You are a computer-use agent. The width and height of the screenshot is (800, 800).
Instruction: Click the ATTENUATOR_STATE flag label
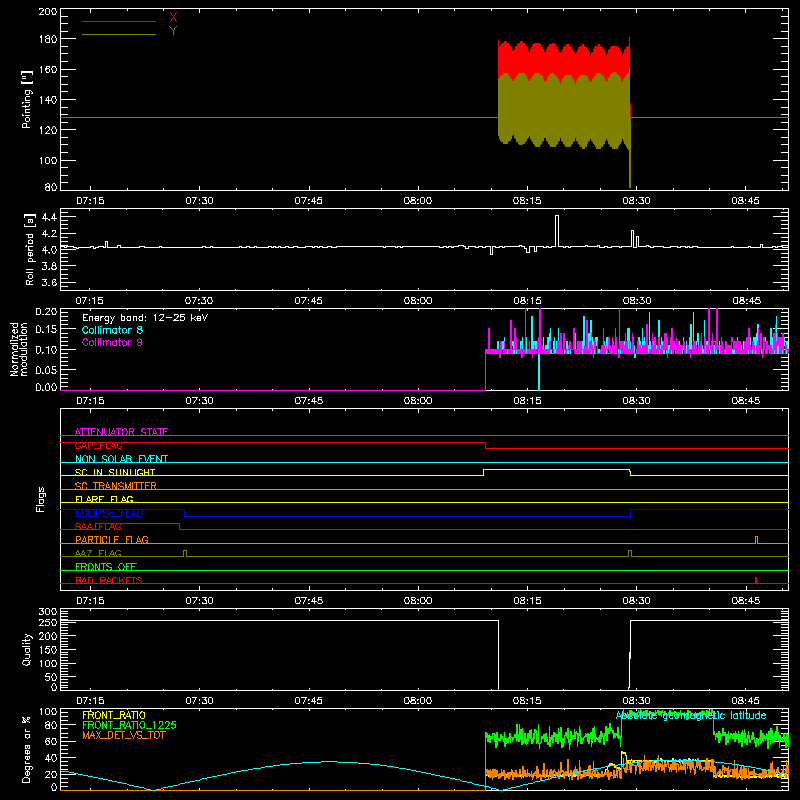(x=121, y=432)
